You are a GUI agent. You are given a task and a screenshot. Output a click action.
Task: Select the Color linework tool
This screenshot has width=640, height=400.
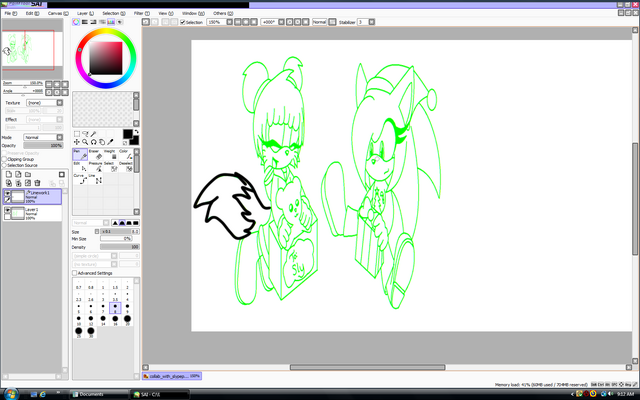tap(126, 154)
